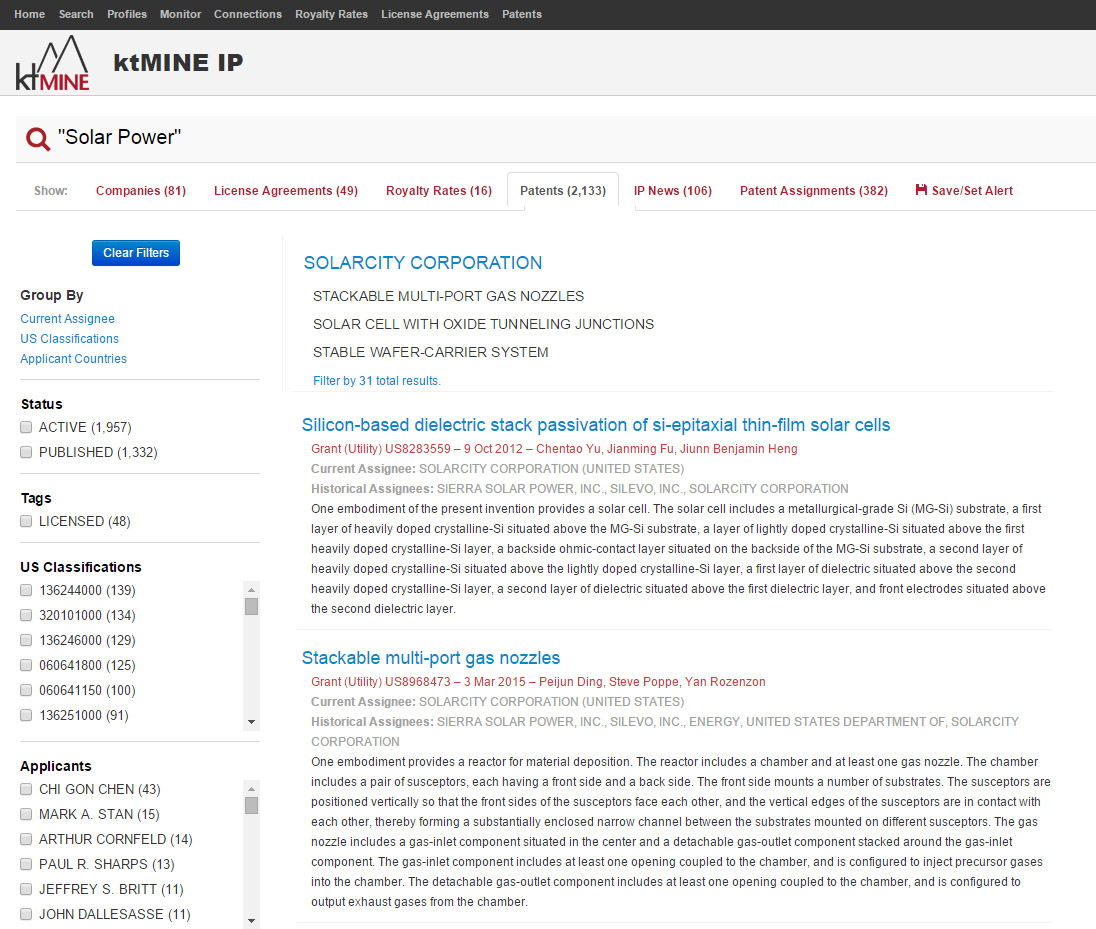
Task: Click STACKABLE MULTI-PORT GAS NOZZLES group entry
Action: [448, 296]
